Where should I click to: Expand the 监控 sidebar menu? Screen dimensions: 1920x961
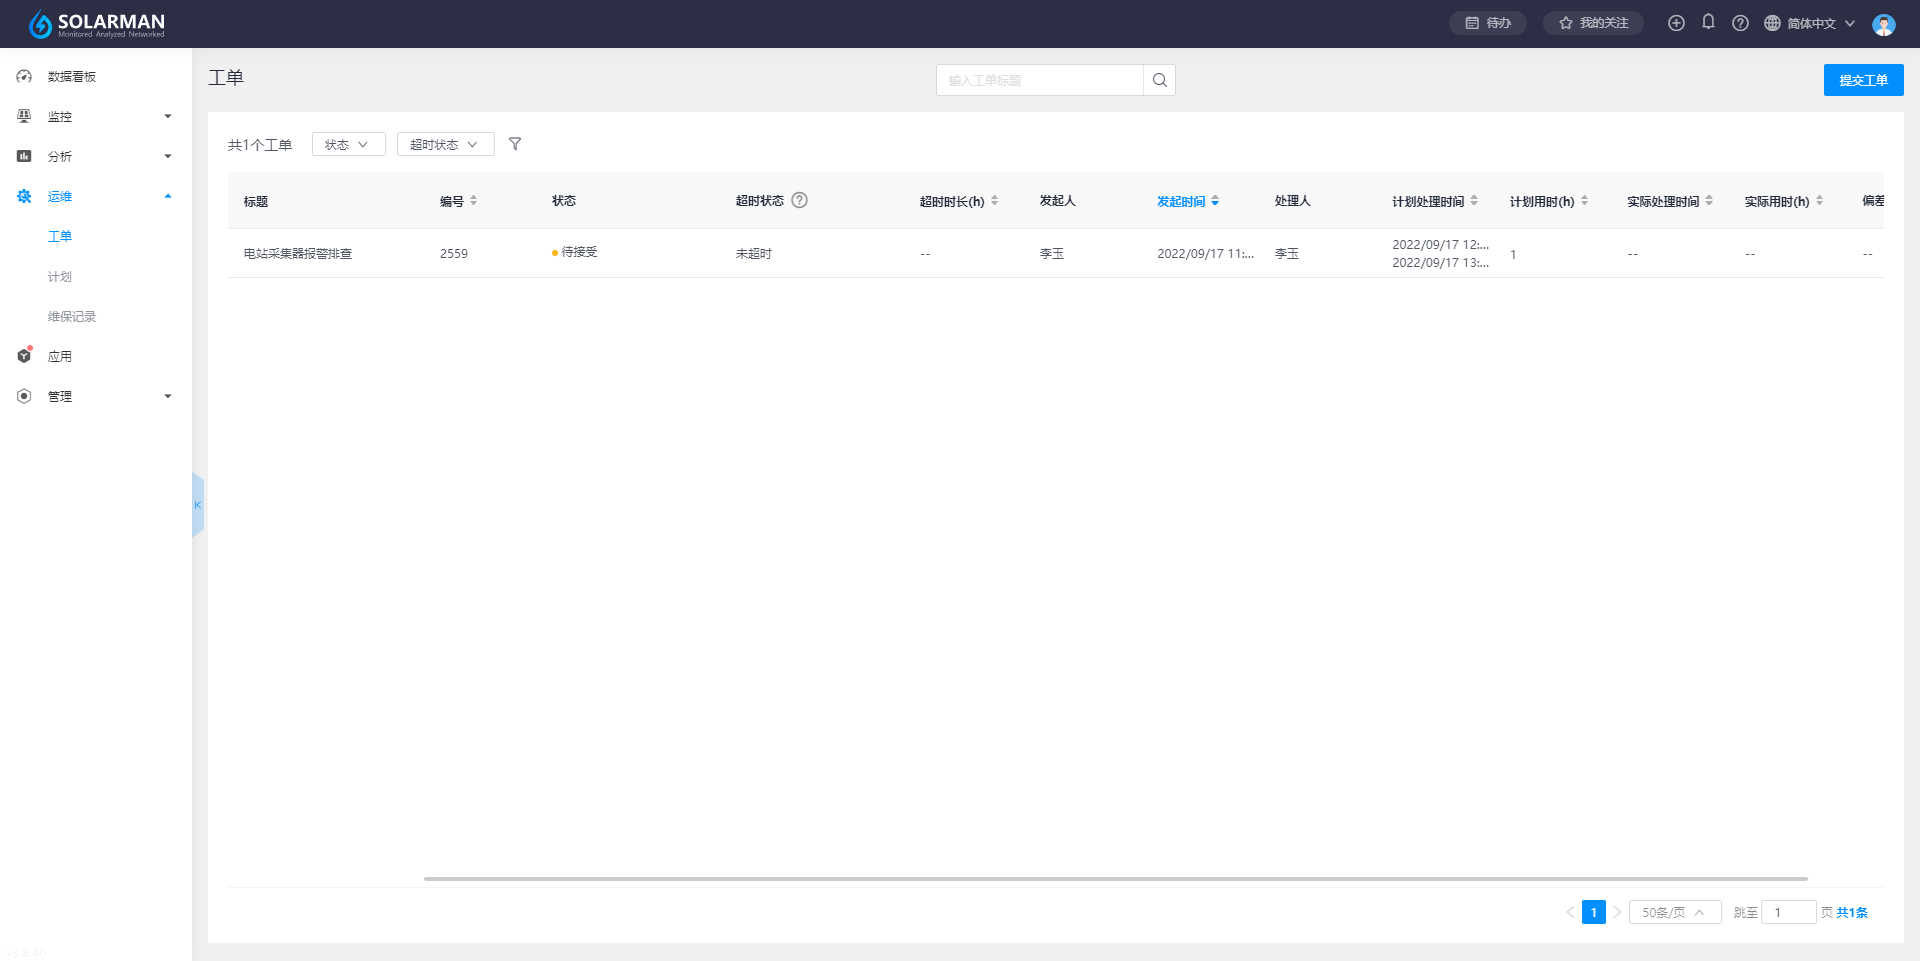tap(95, 116)
